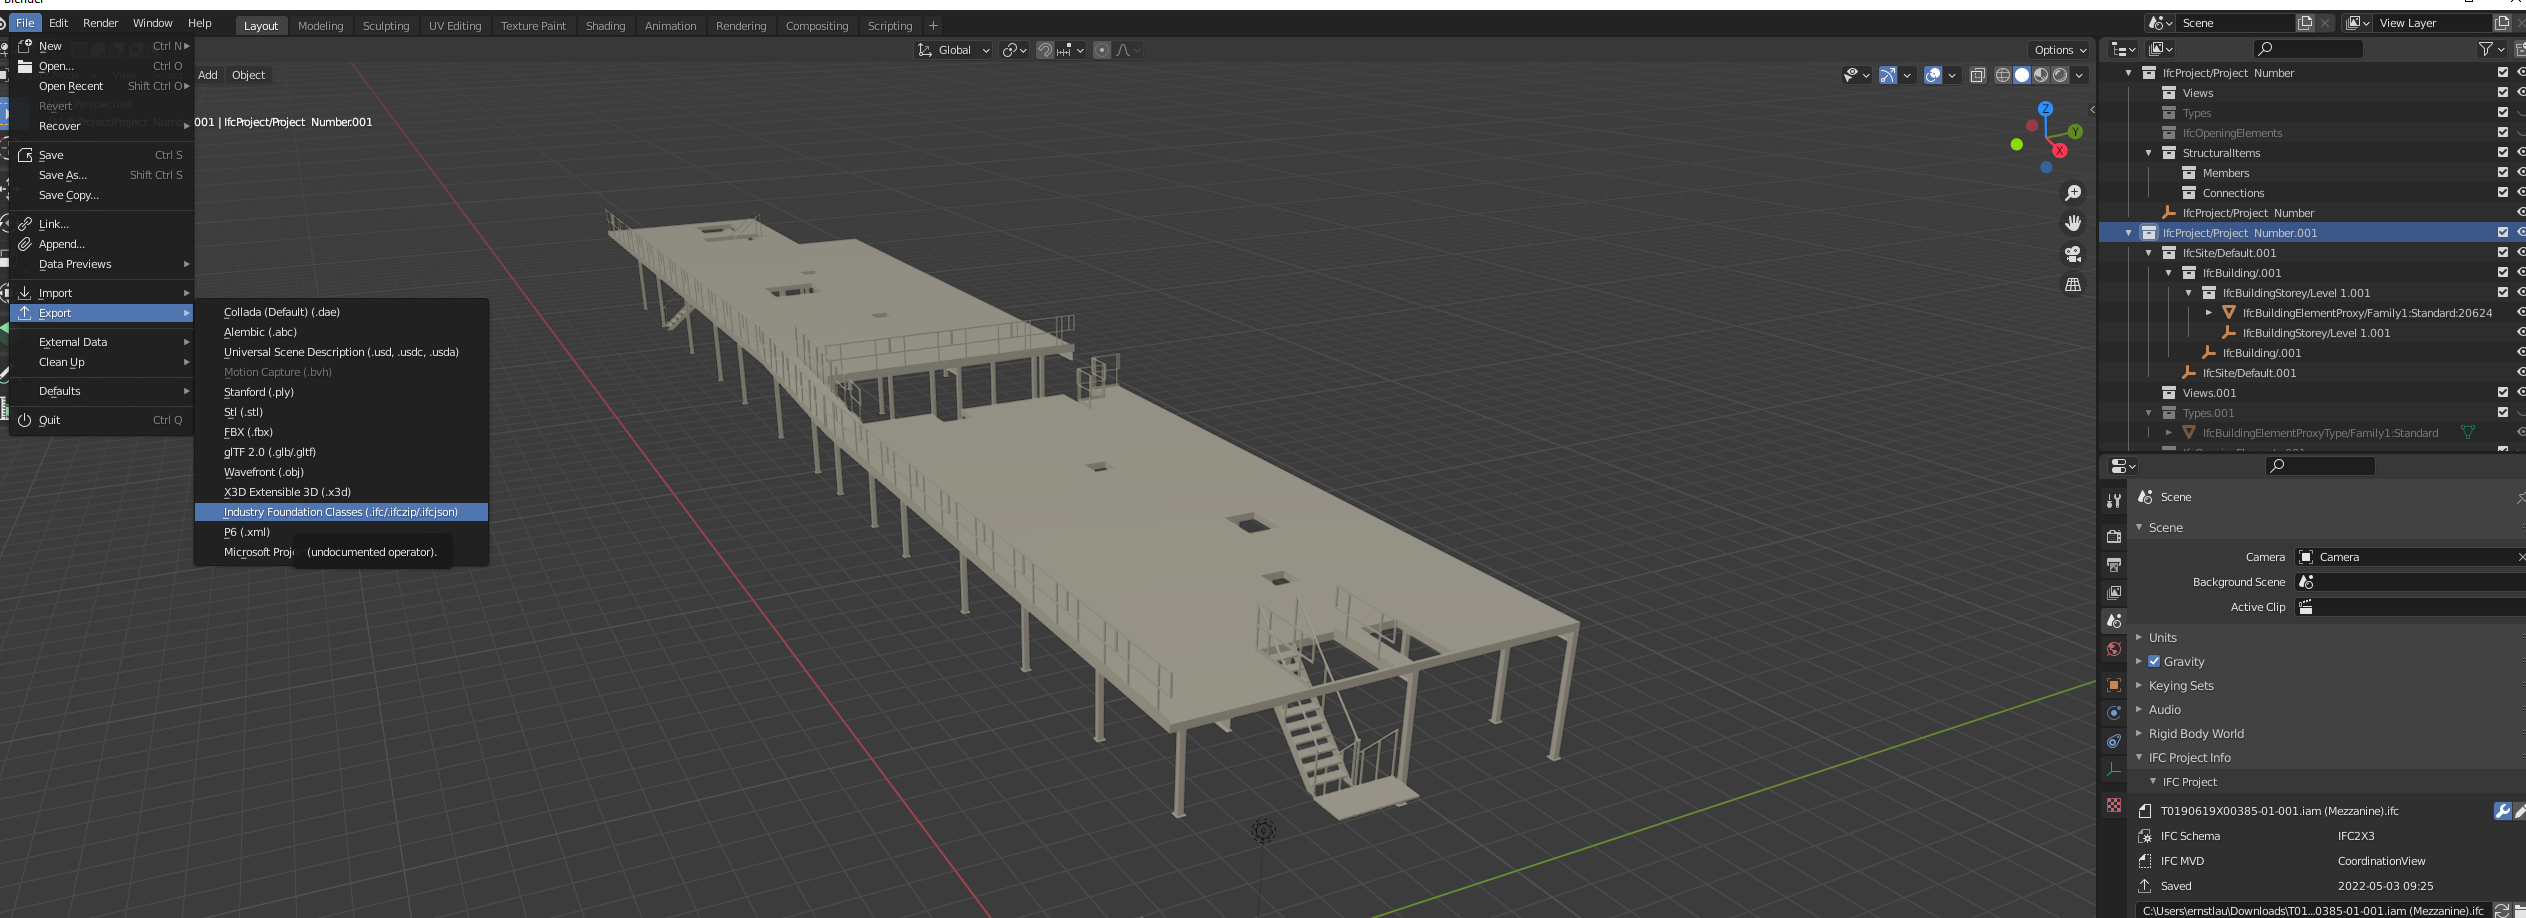
Task: Expand the Units section in Scene properties
Action: point(2162,637)
